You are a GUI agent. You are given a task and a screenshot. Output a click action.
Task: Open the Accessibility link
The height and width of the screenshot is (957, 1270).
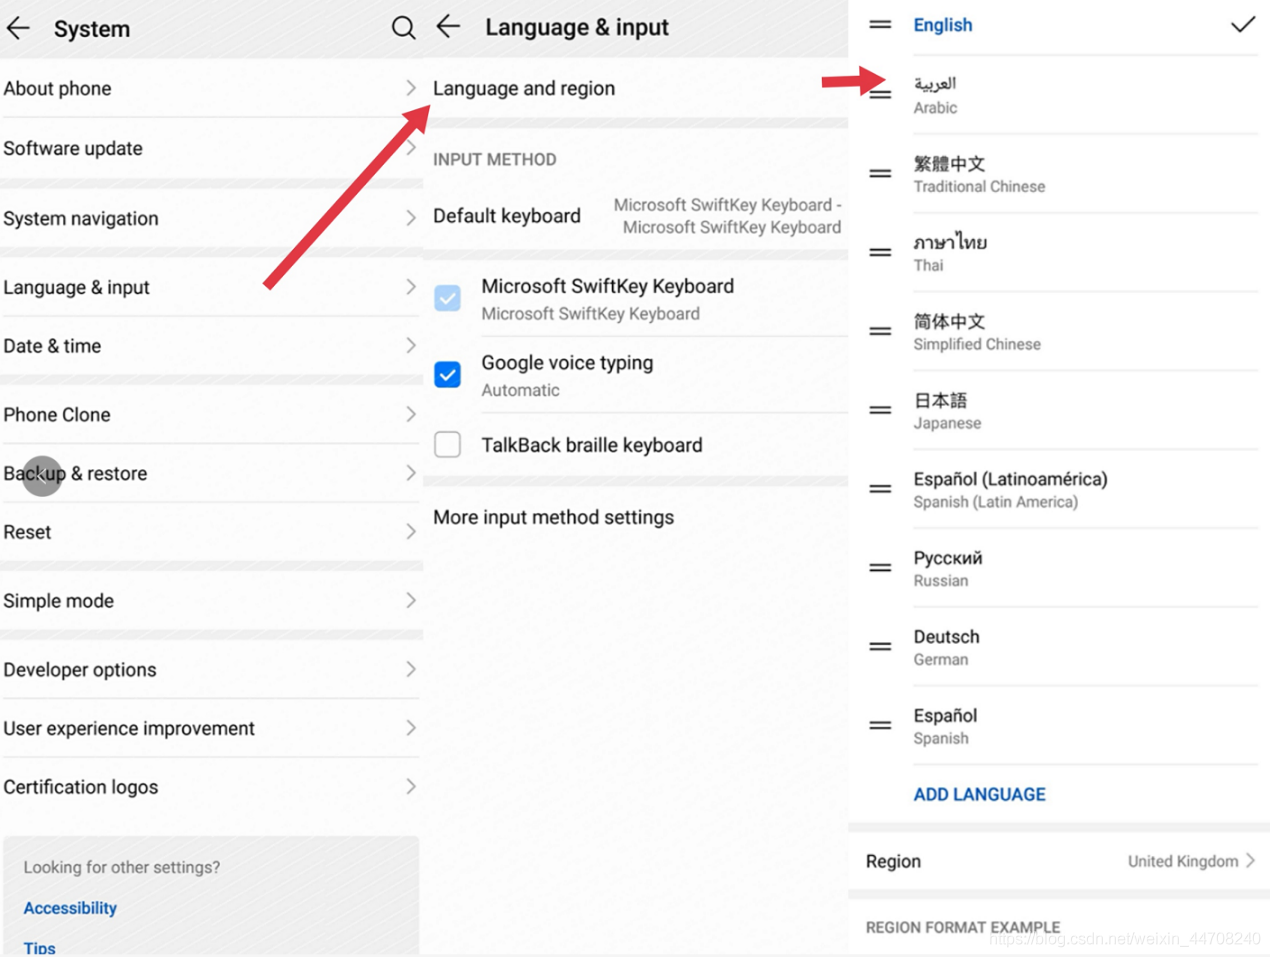point(70,908)
